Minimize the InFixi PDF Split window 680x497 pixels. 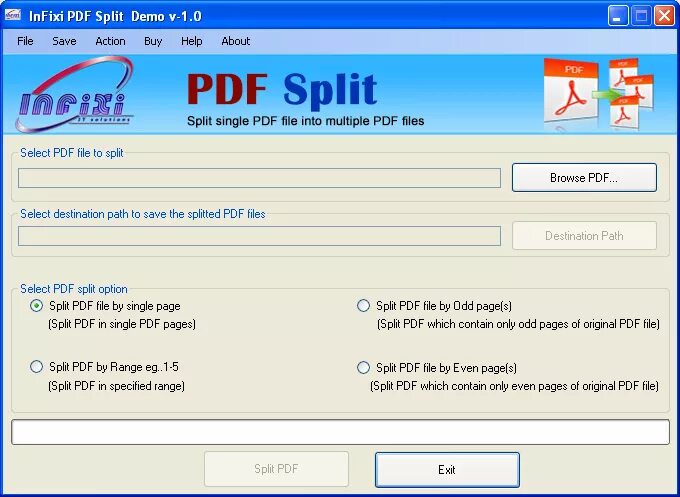[x=618, y=16]
